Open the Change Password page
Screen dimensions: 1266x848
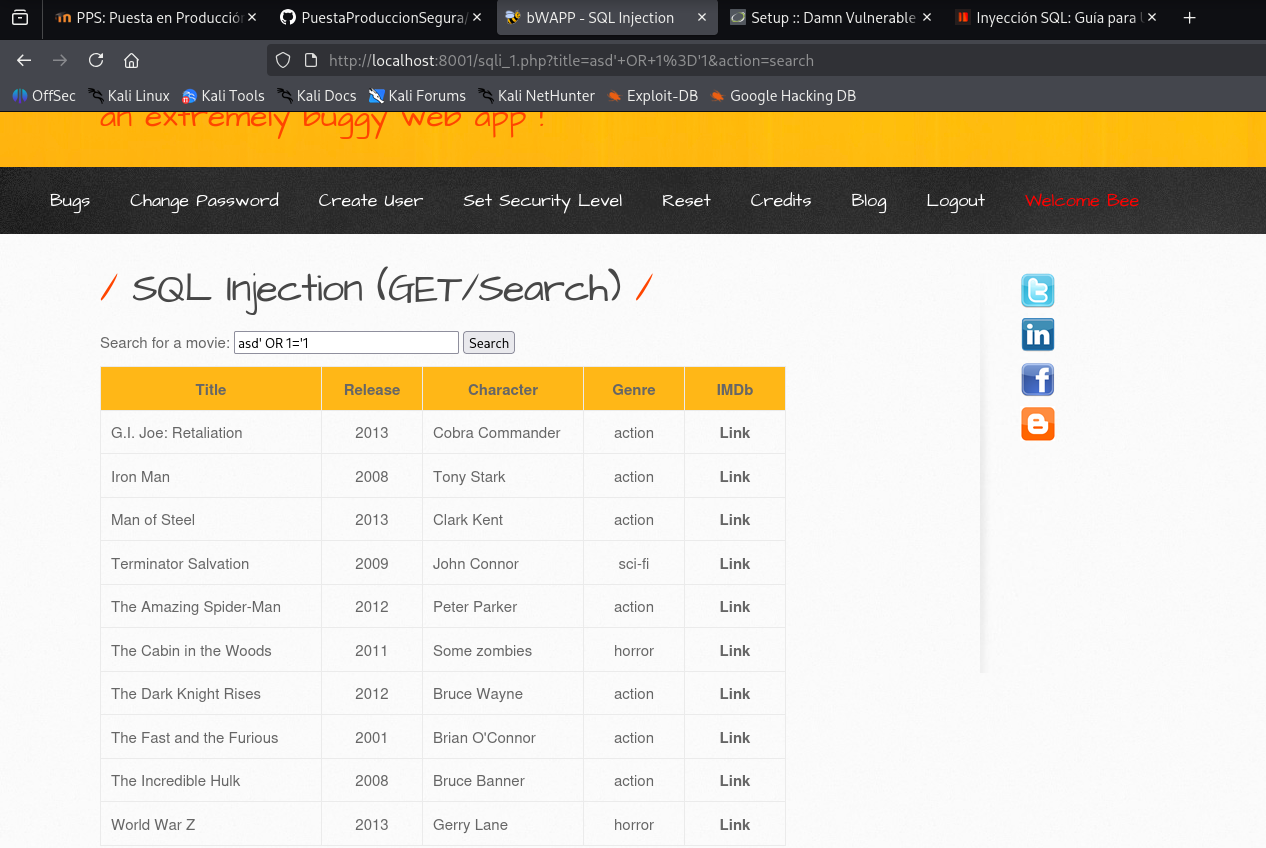(x=204, y=201)
